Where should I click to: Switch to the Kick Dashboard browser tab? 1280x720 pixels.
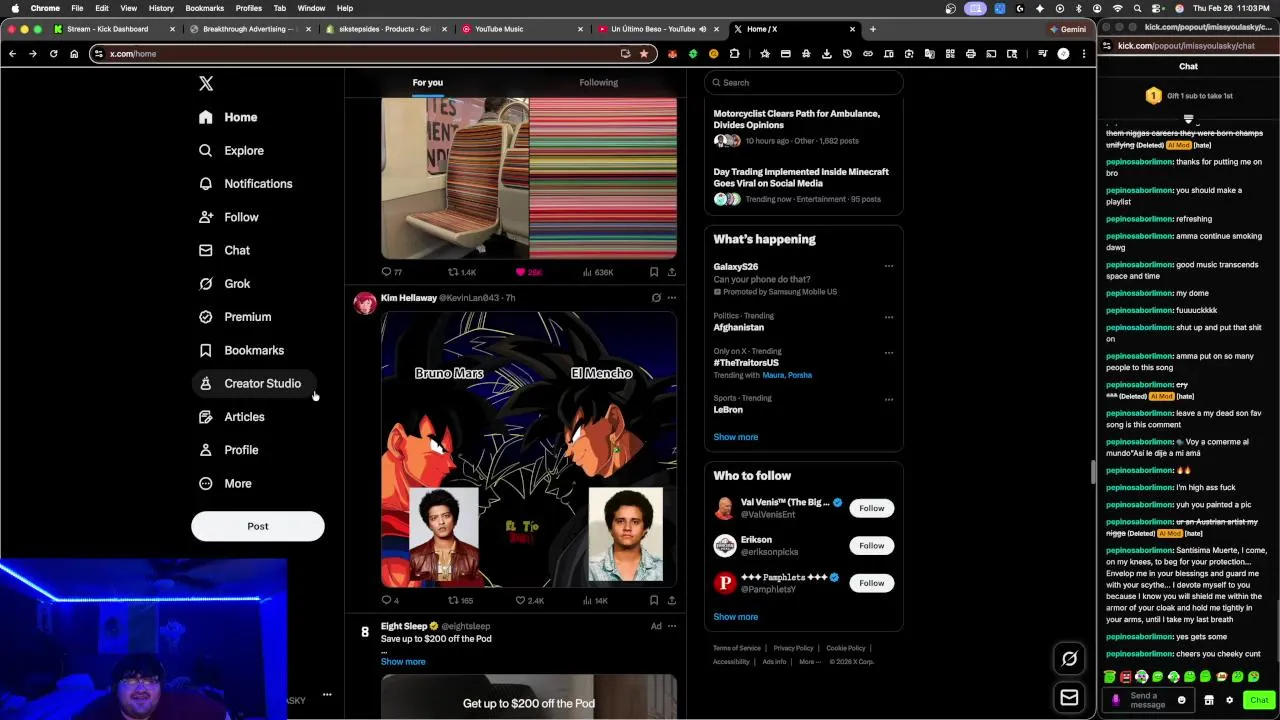(x=116, y=29)
